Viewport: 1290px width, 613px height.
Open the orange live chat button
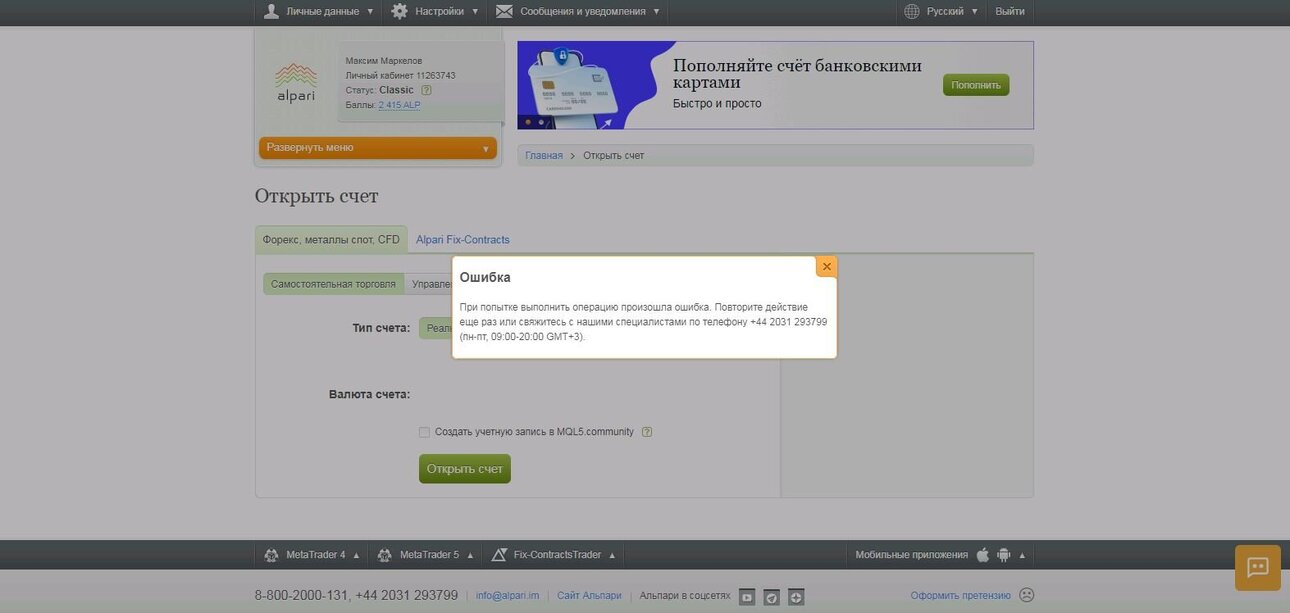(1258, 568)
